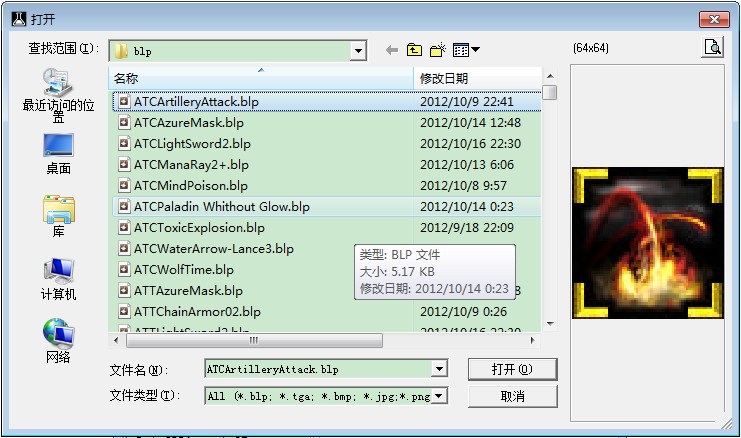Select file name ATCManaRay2+.blp
The image size is (741, 438).
191,165
